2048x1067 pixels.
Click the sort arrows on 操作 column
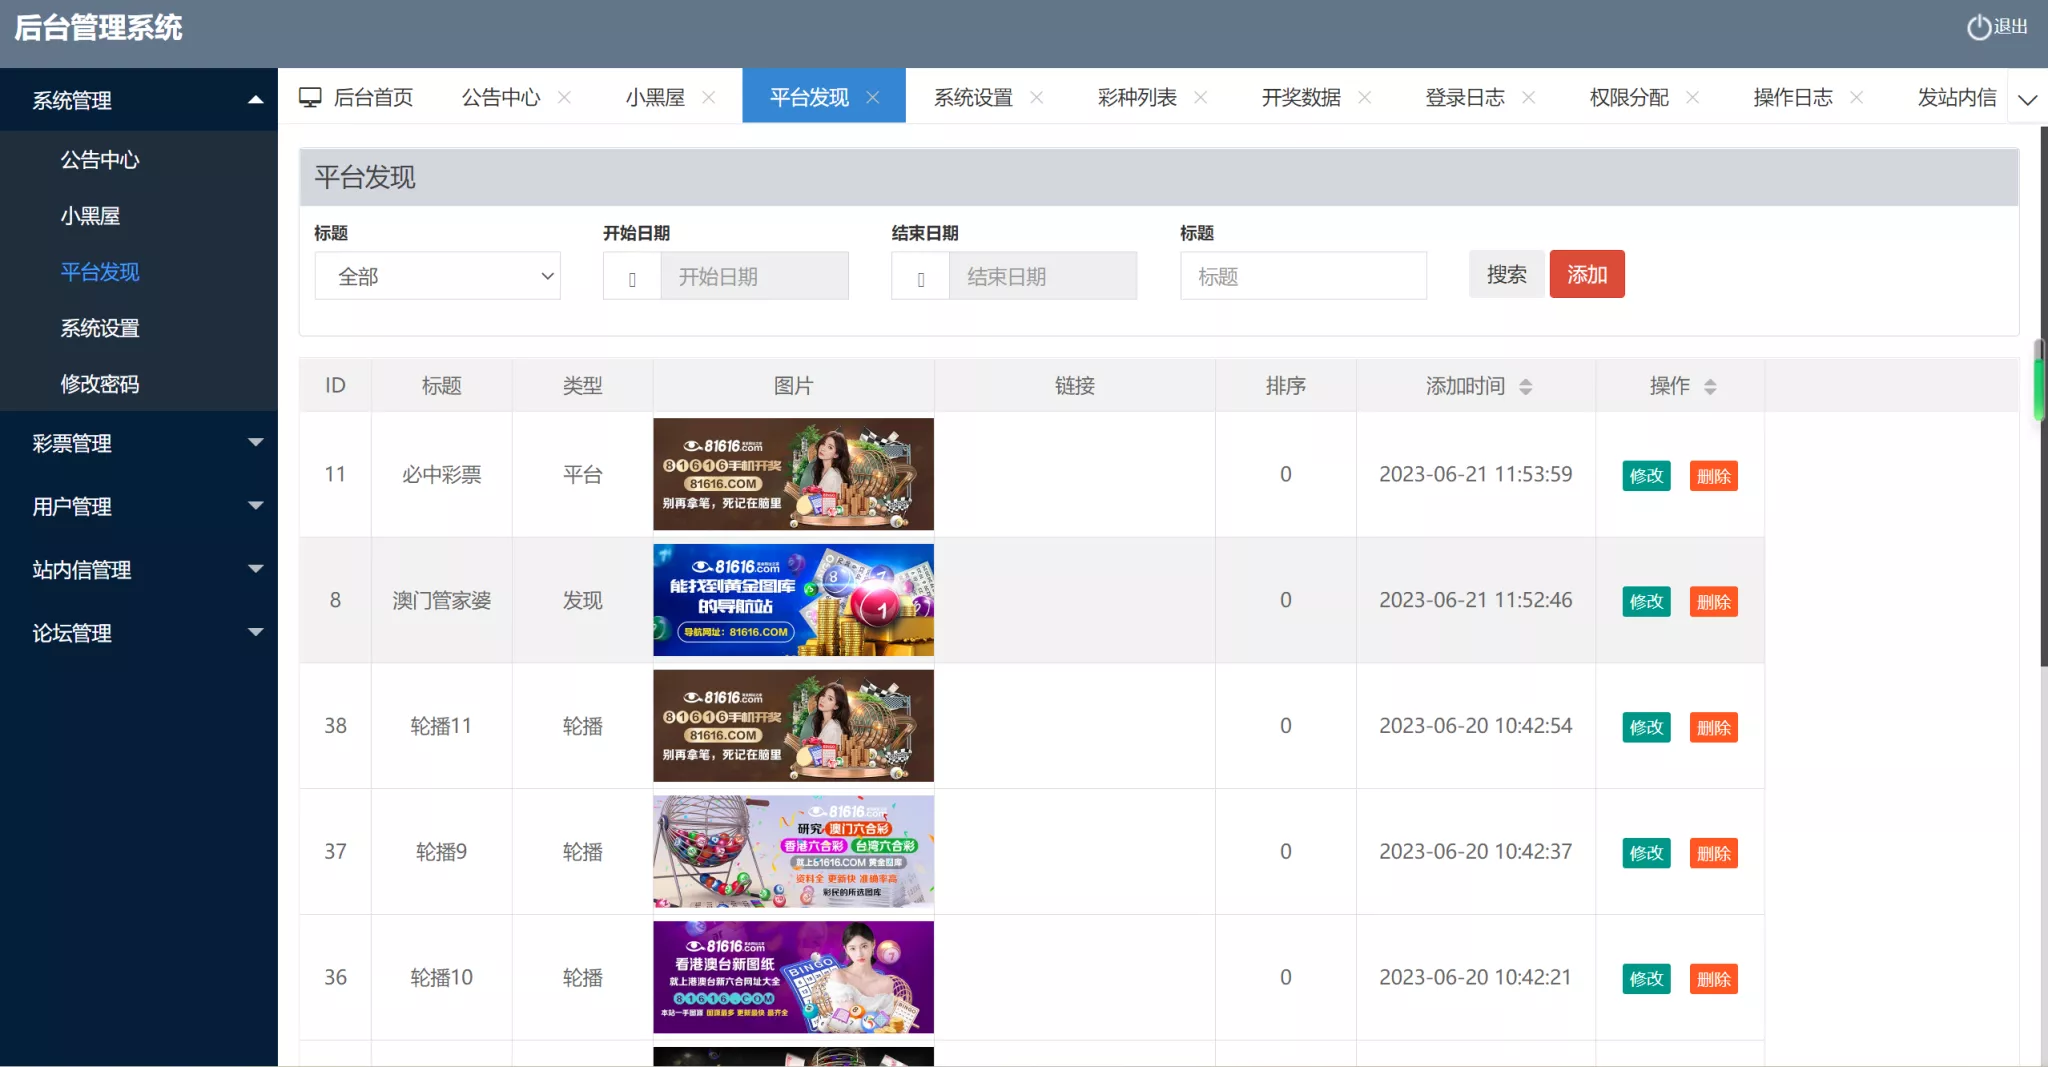point(1712,386)
